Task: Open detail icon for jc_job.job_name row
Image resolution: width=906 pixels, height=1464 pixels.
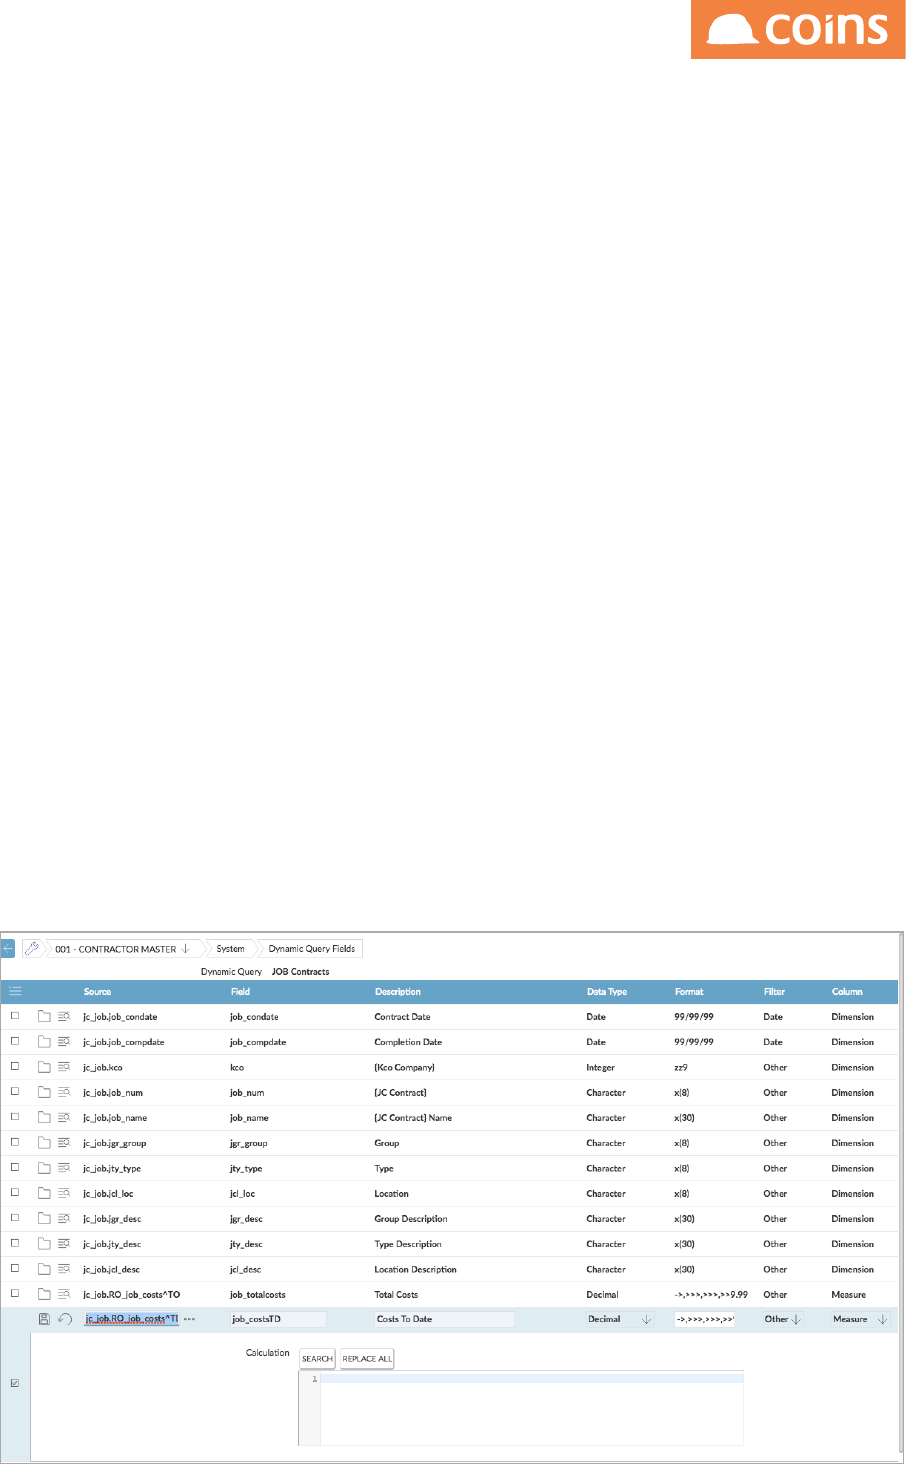Action: 64,1118
